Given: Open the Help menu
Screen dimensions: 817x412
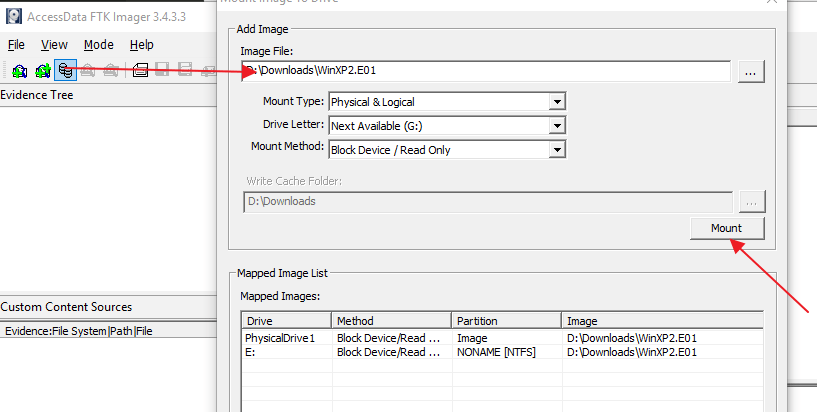Looking at the screenshot, I should coord(141,45).
